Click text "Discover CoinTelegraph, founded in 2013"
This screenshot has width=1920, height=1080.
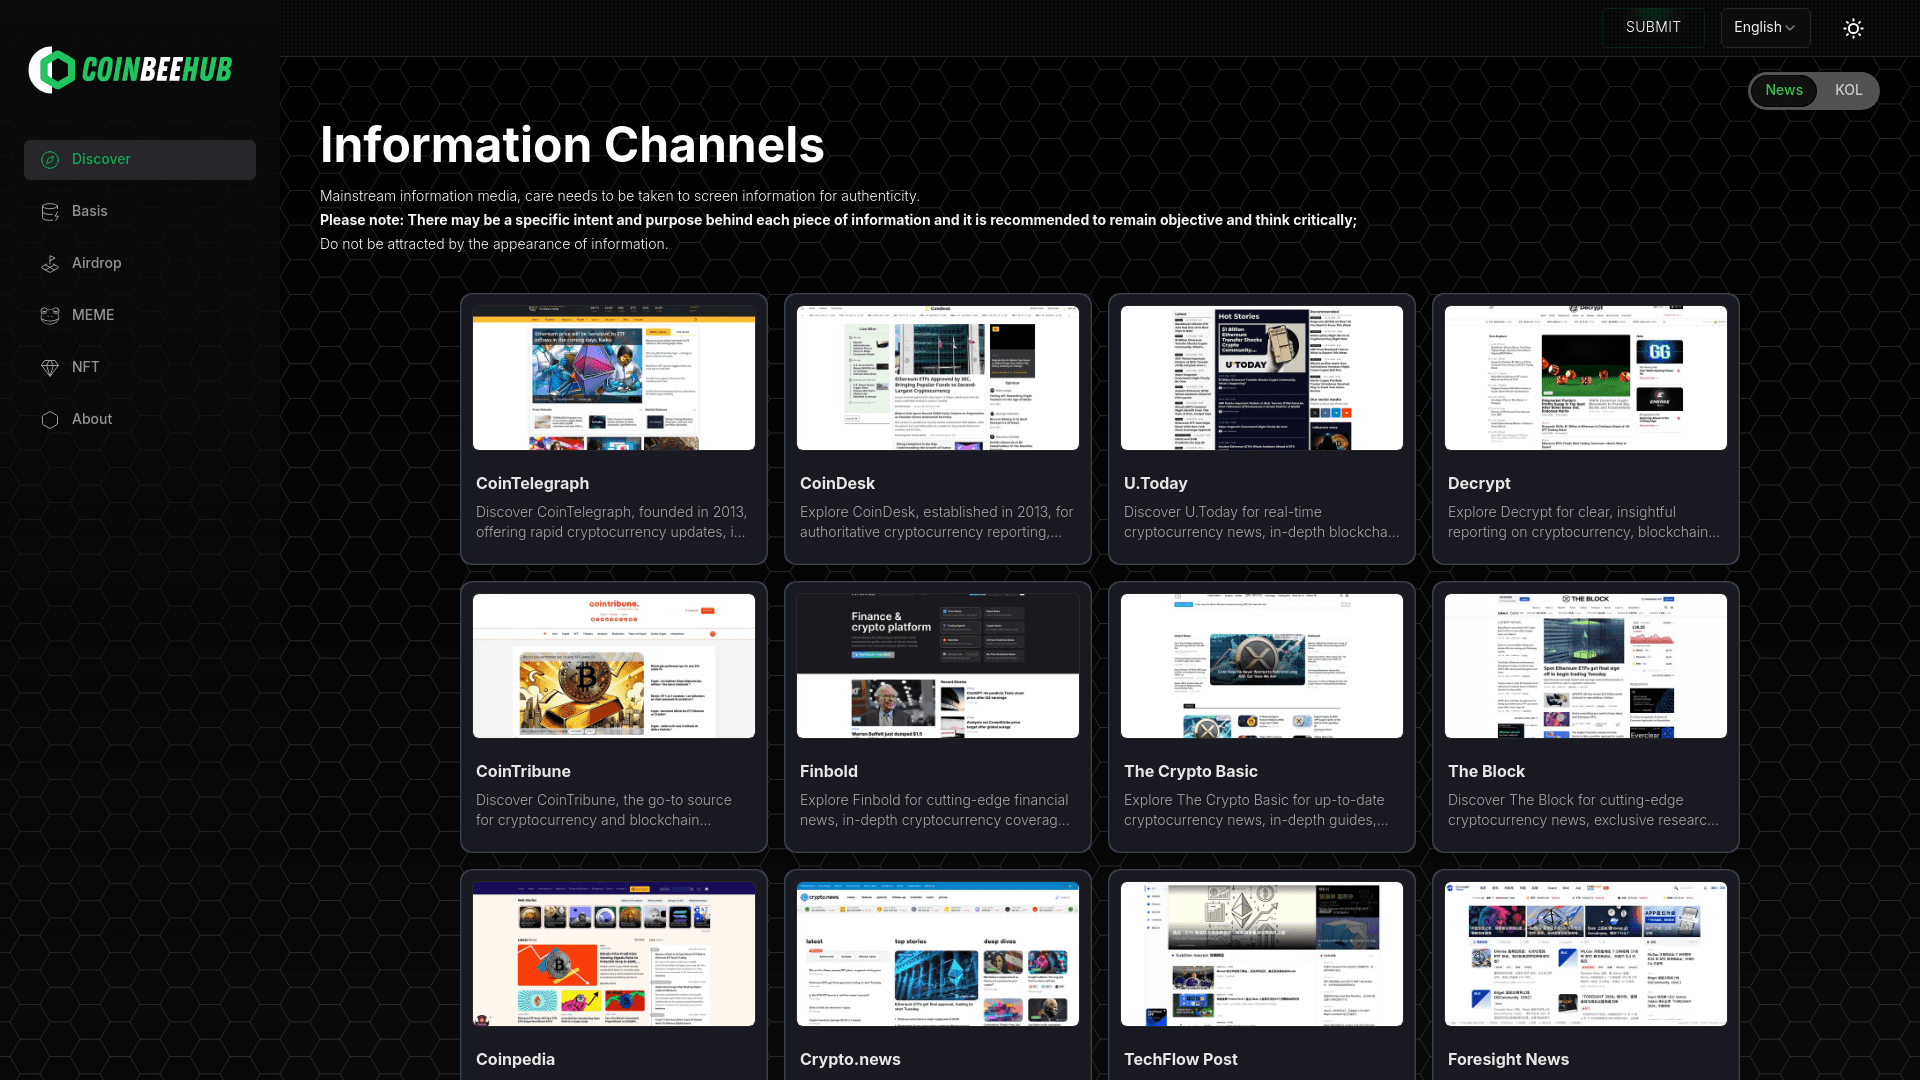(611, 512)
